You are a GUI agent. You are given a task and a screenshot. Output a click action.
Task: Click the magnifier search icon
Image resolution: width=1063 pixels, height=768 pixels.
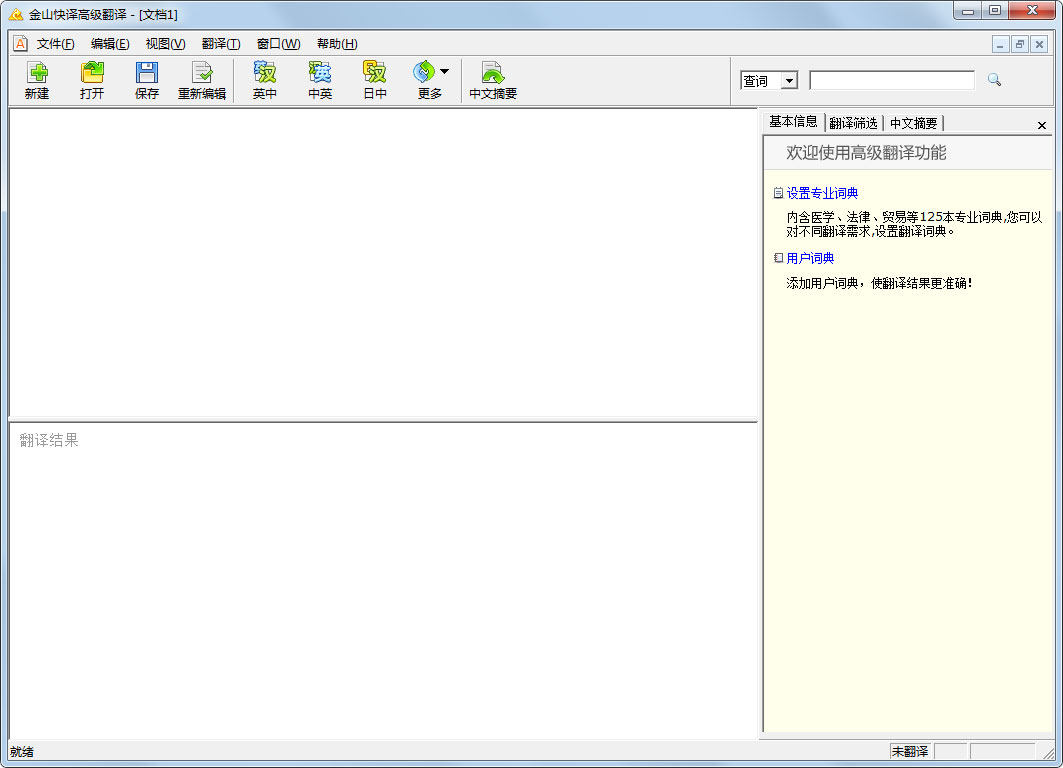coord(994,80)
